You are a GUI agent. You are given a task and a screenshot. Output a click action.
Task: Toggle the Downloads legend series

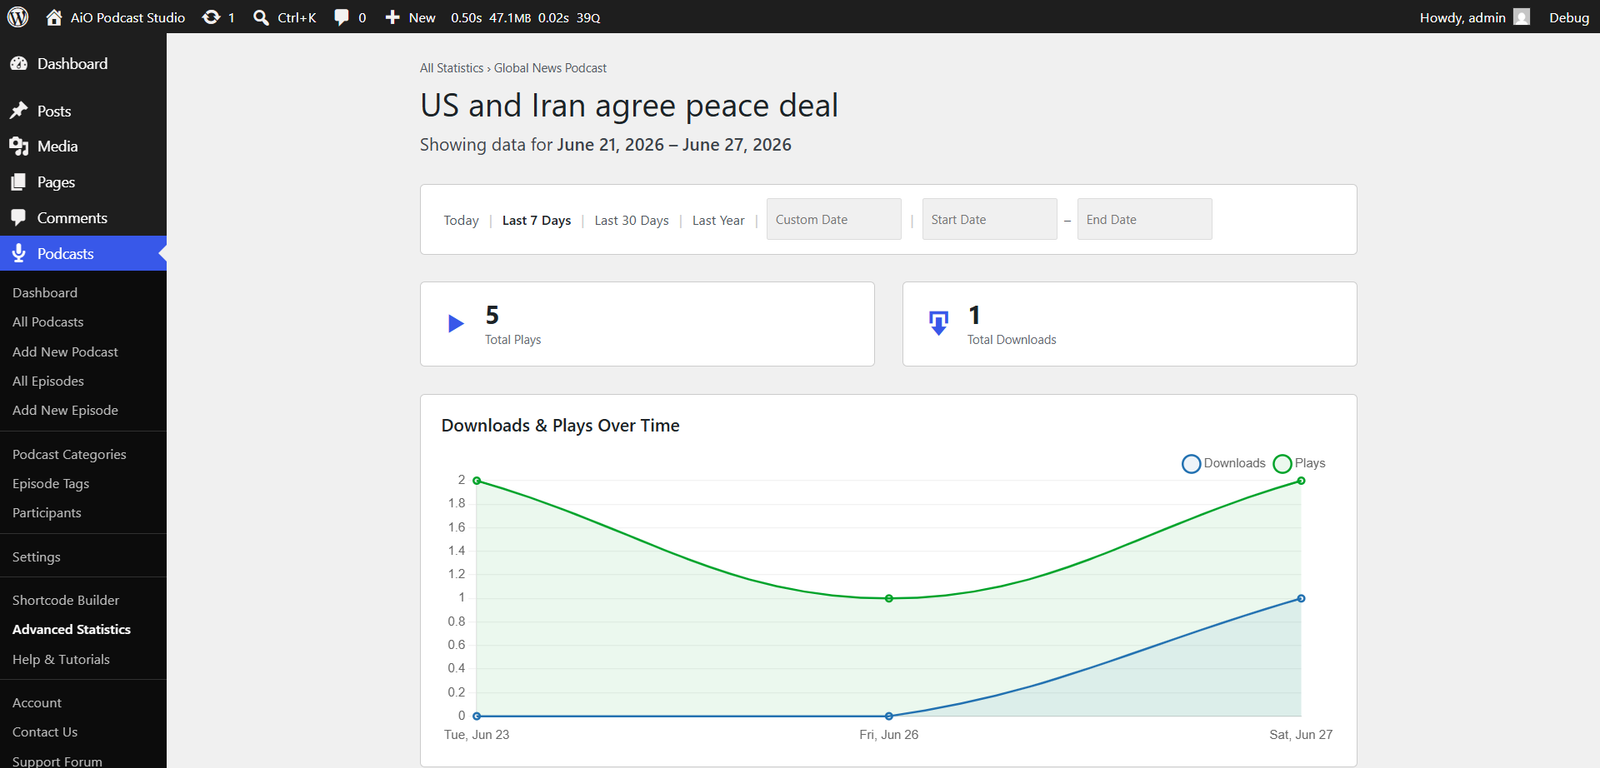(1224, 463)
